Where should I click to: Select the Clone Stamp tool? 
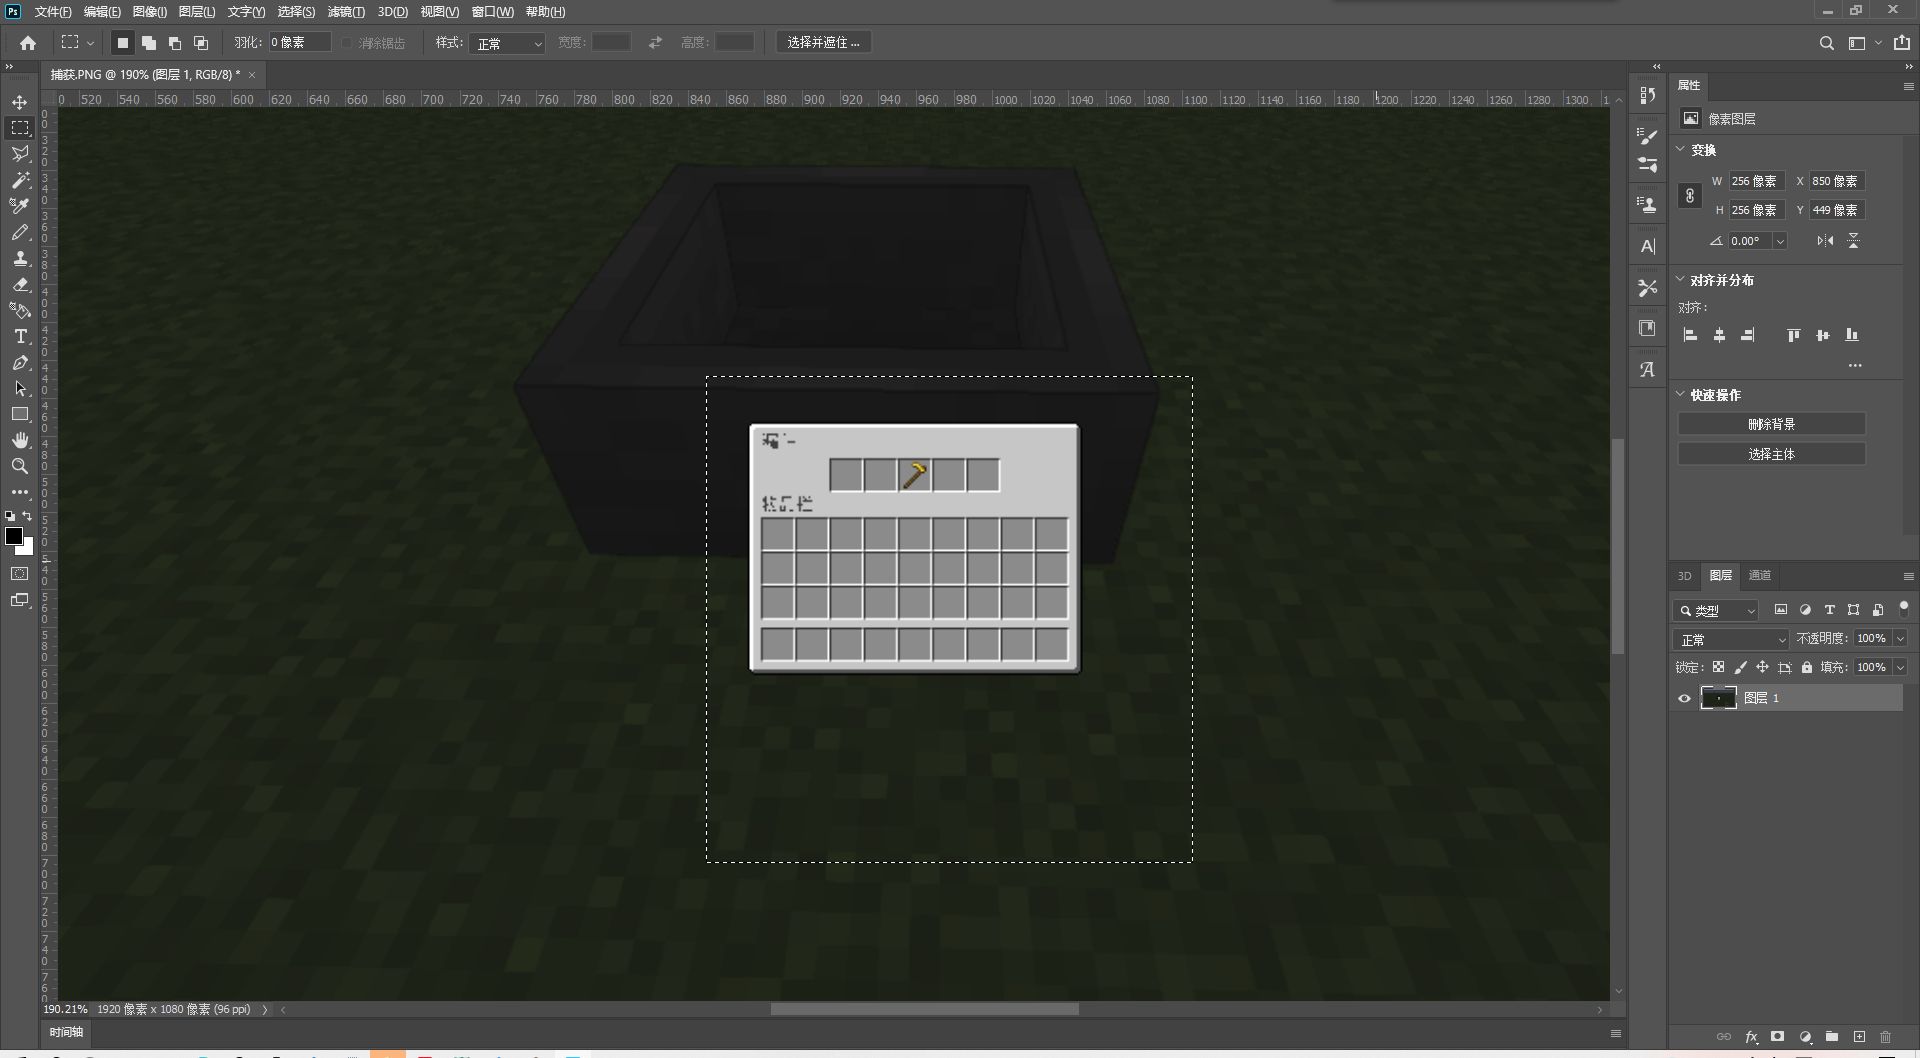point(19,258)
